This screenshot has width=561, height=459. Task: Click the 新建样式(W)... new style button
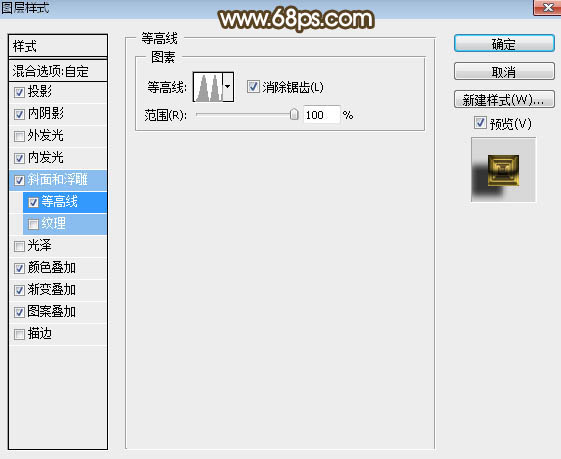[x=504, y=99]
